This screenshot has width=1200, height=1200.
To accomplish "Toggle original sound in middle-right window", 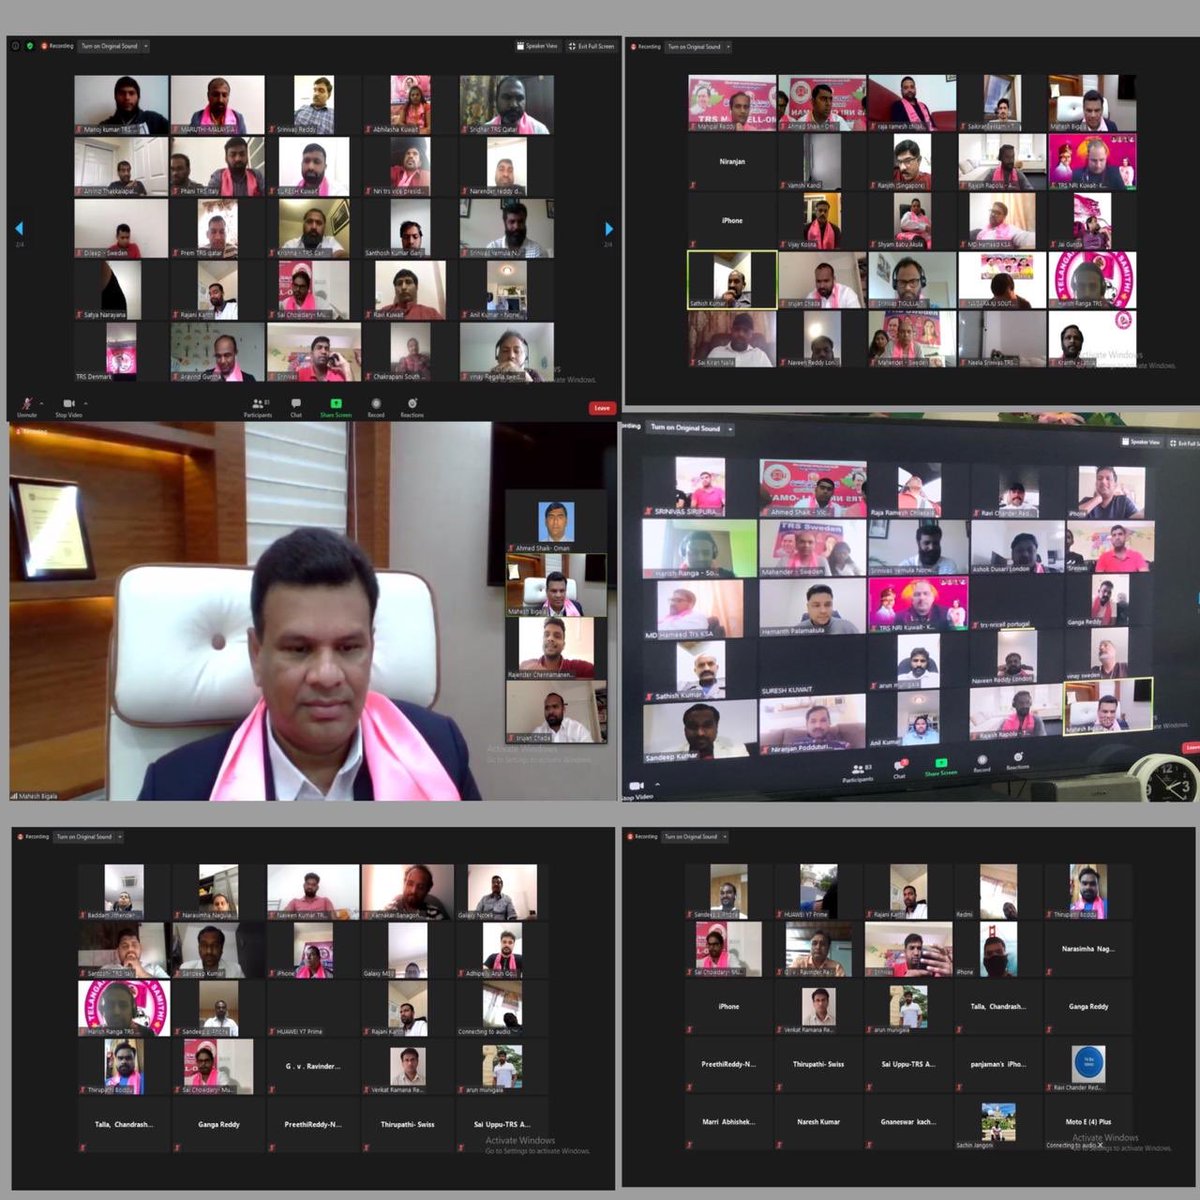I will tap(685, 427).
